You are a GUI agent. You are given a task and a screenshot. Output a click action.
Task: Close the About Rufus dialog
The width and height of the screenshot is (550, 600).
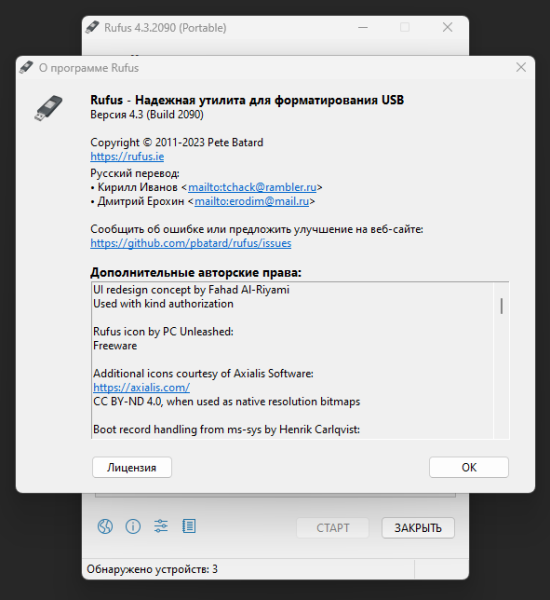[521, 67]
